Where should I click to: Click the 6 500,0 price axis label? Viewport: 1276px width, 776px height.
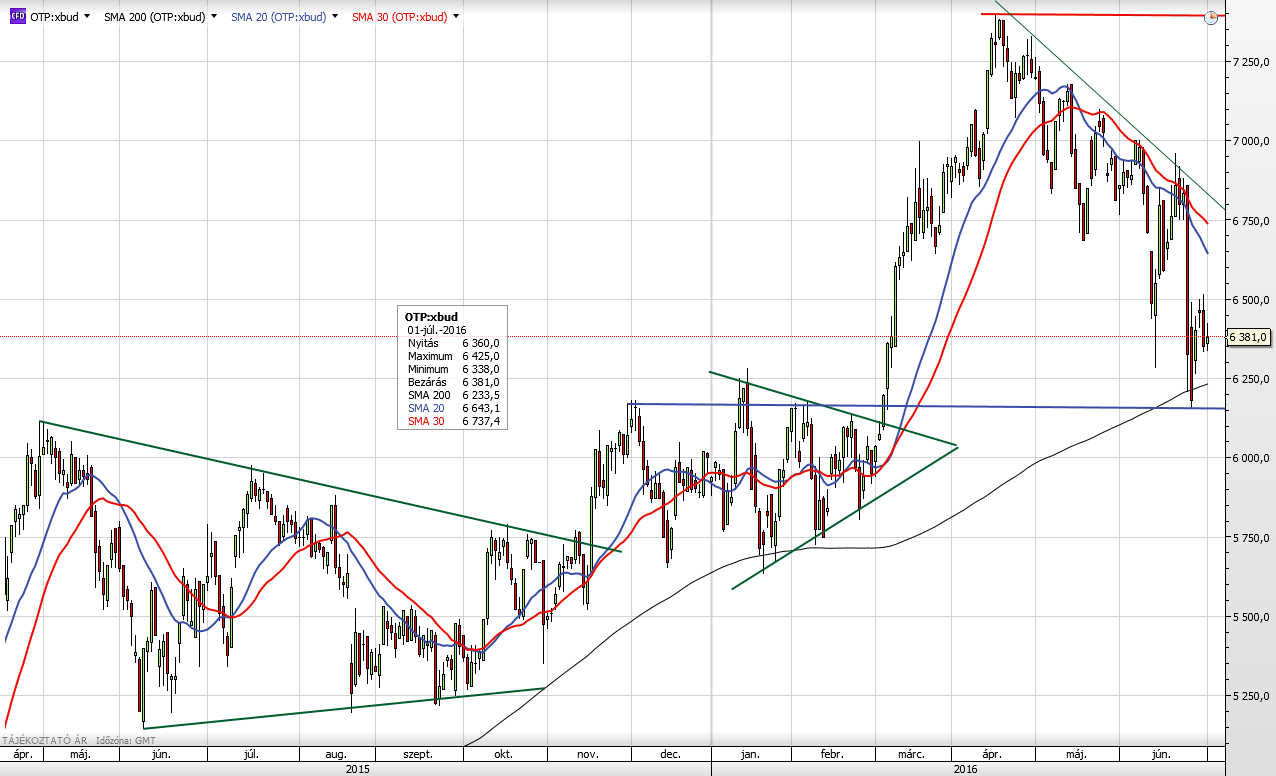coord(1251,300)
